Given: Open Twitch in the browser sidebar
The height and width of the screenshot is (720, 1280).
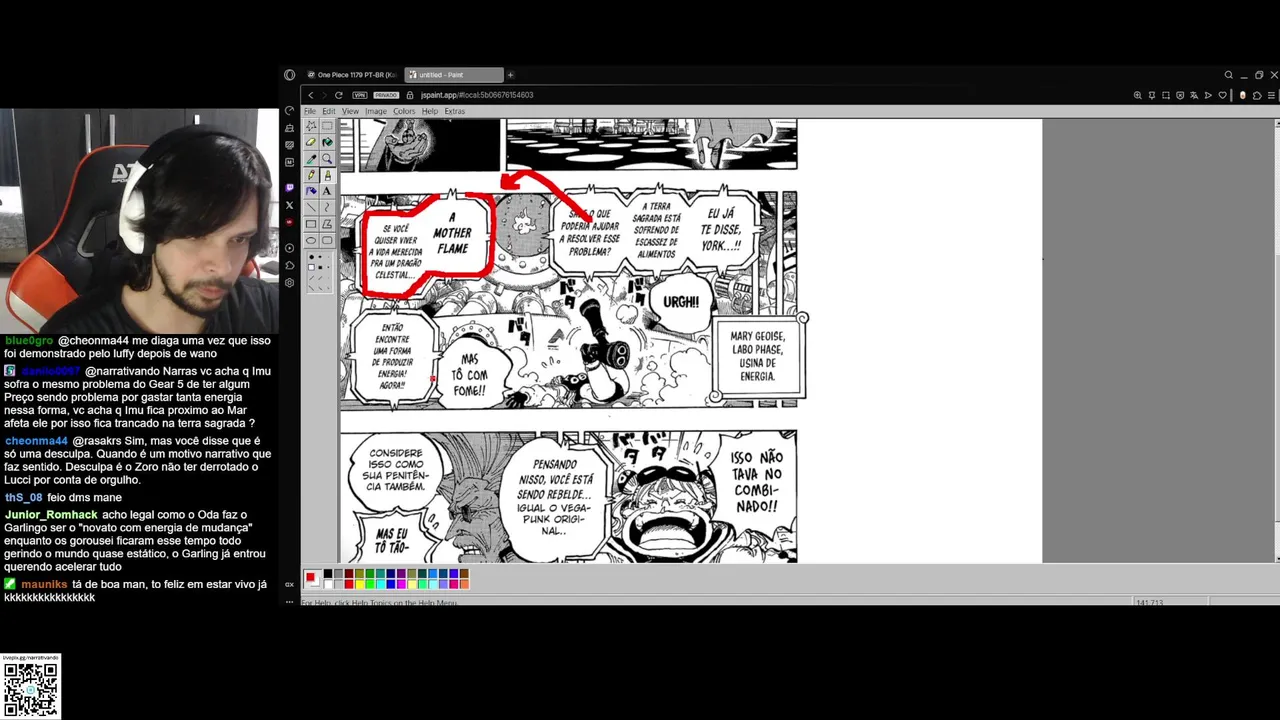Looking at the screenshot, I should (x=289, y=188).
